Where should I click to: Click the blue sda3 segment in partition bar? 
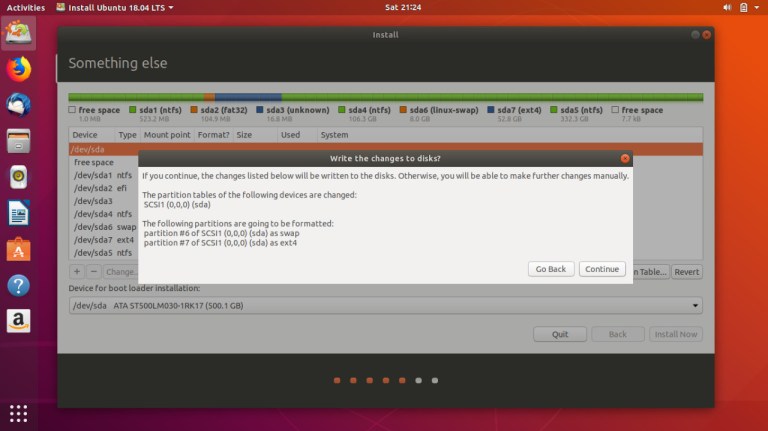248,97
